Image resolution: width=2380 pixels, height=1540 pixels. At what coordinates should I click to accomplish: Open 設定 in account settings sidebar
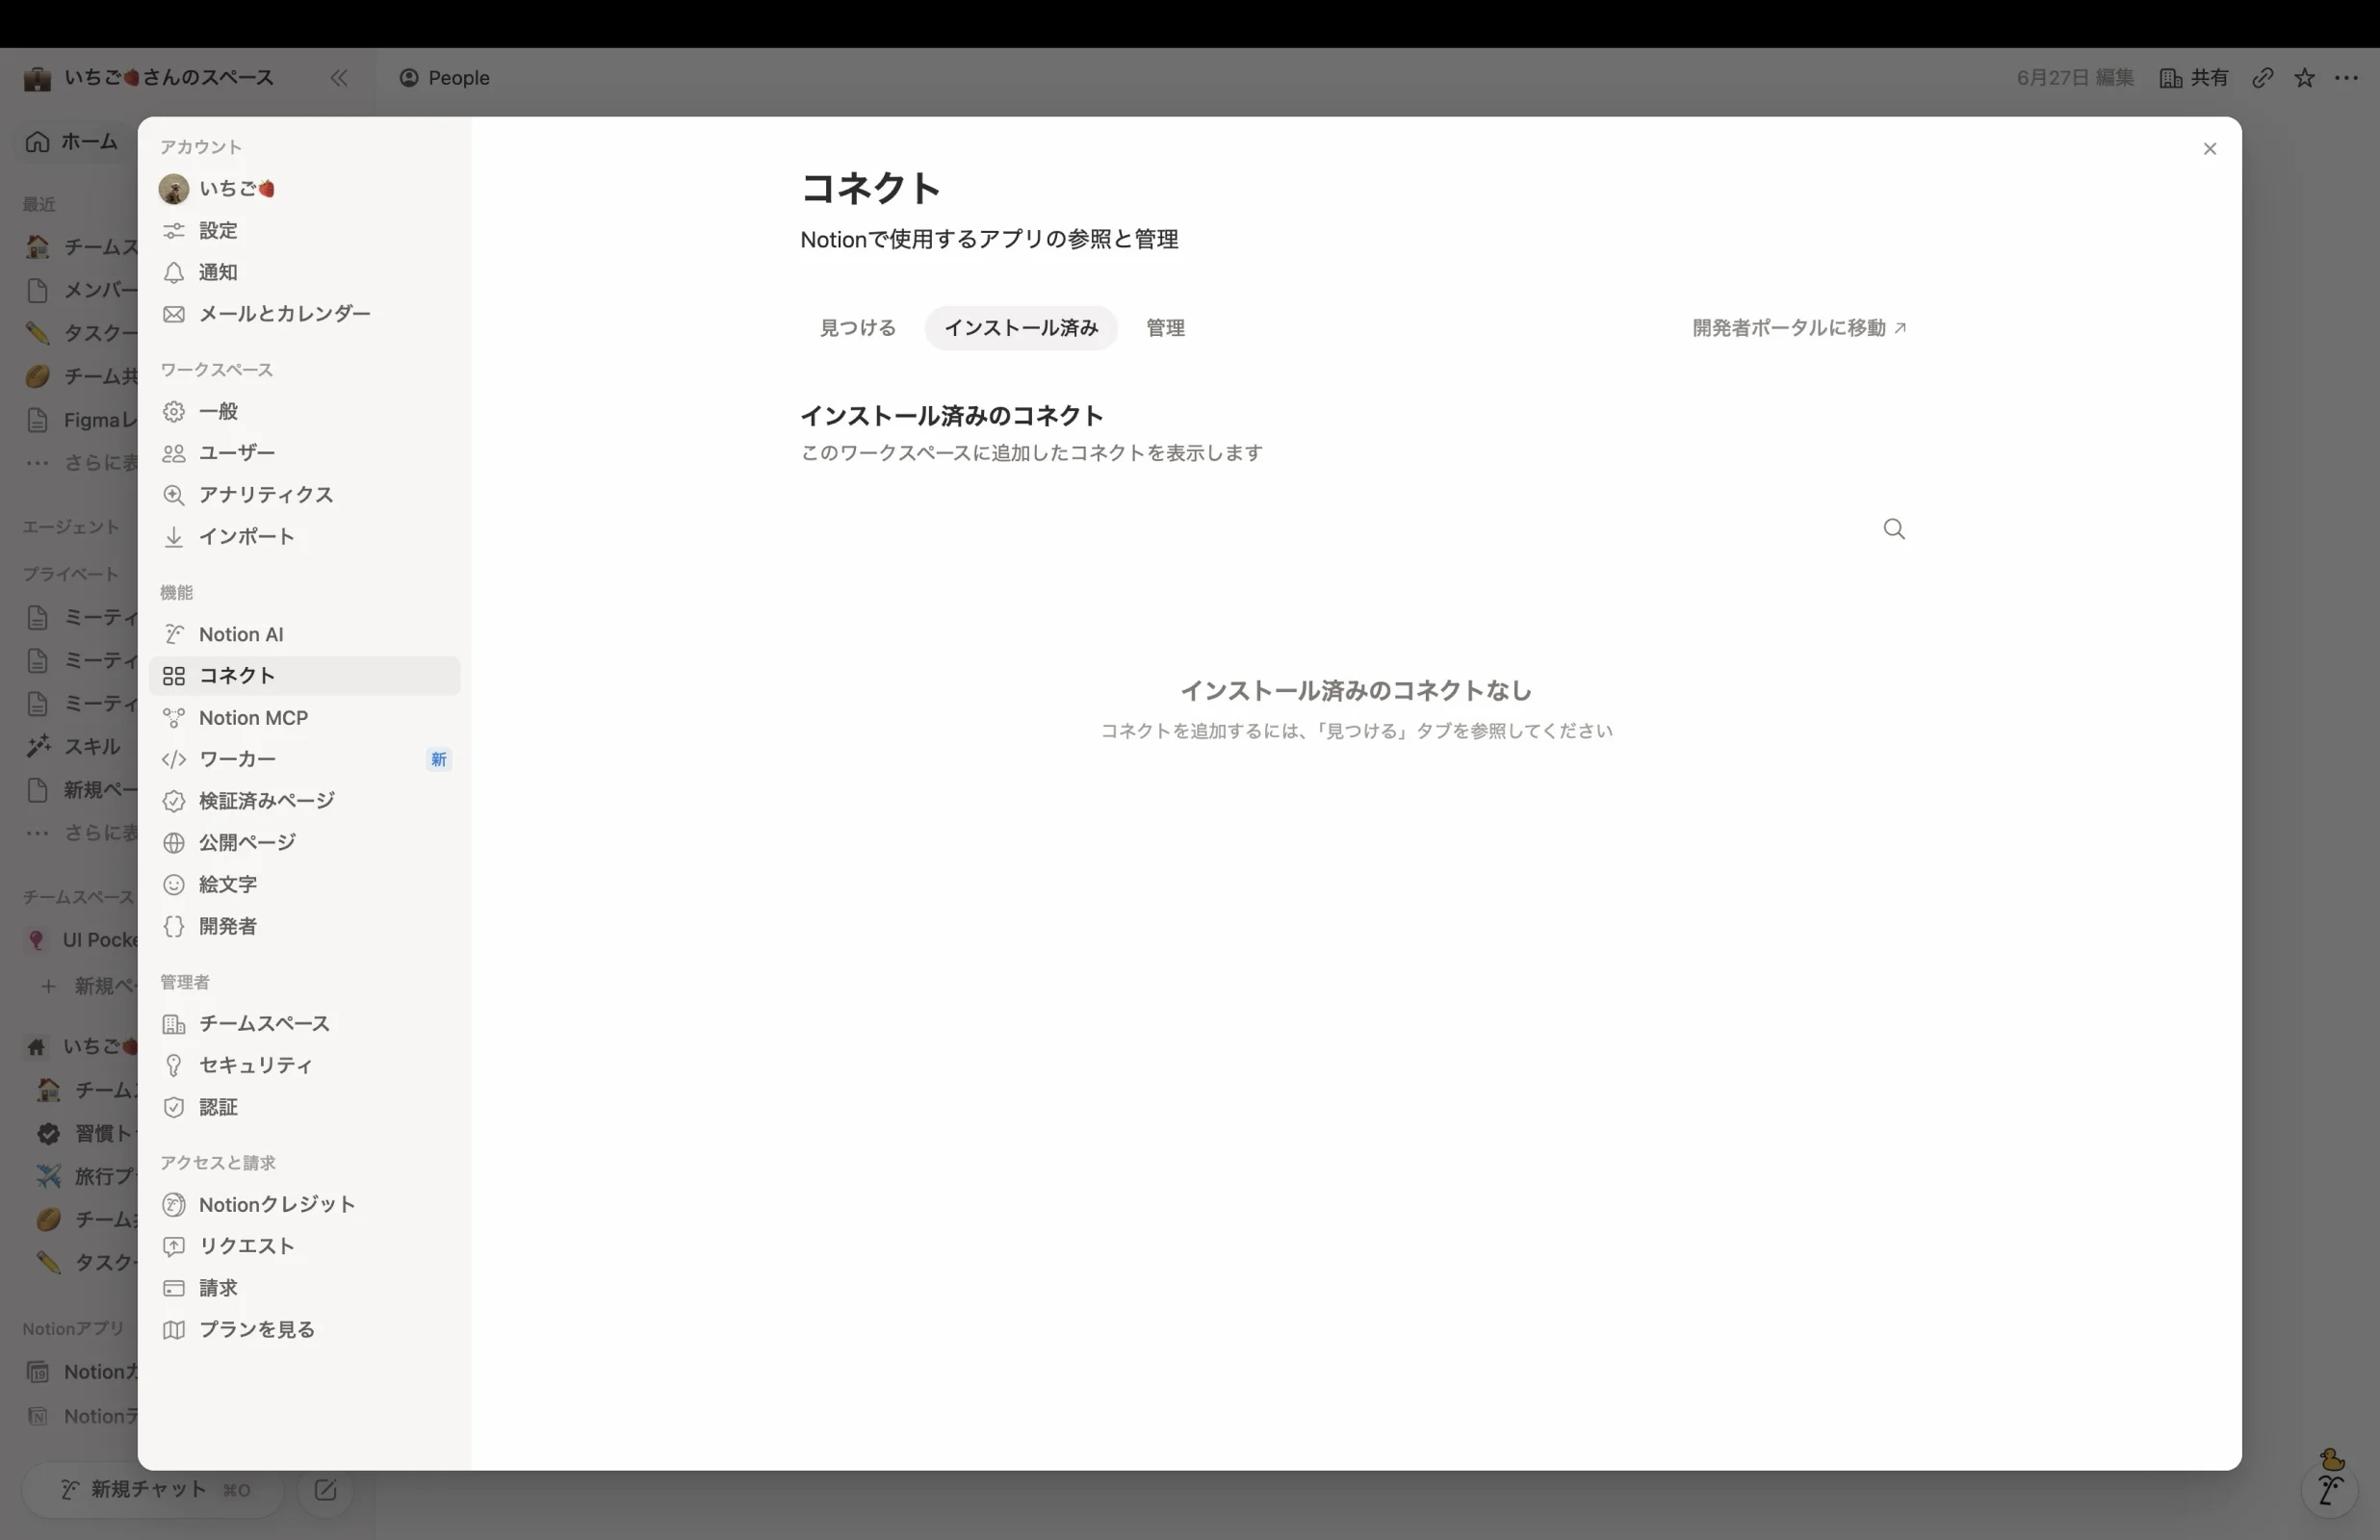tap(304, 231)
